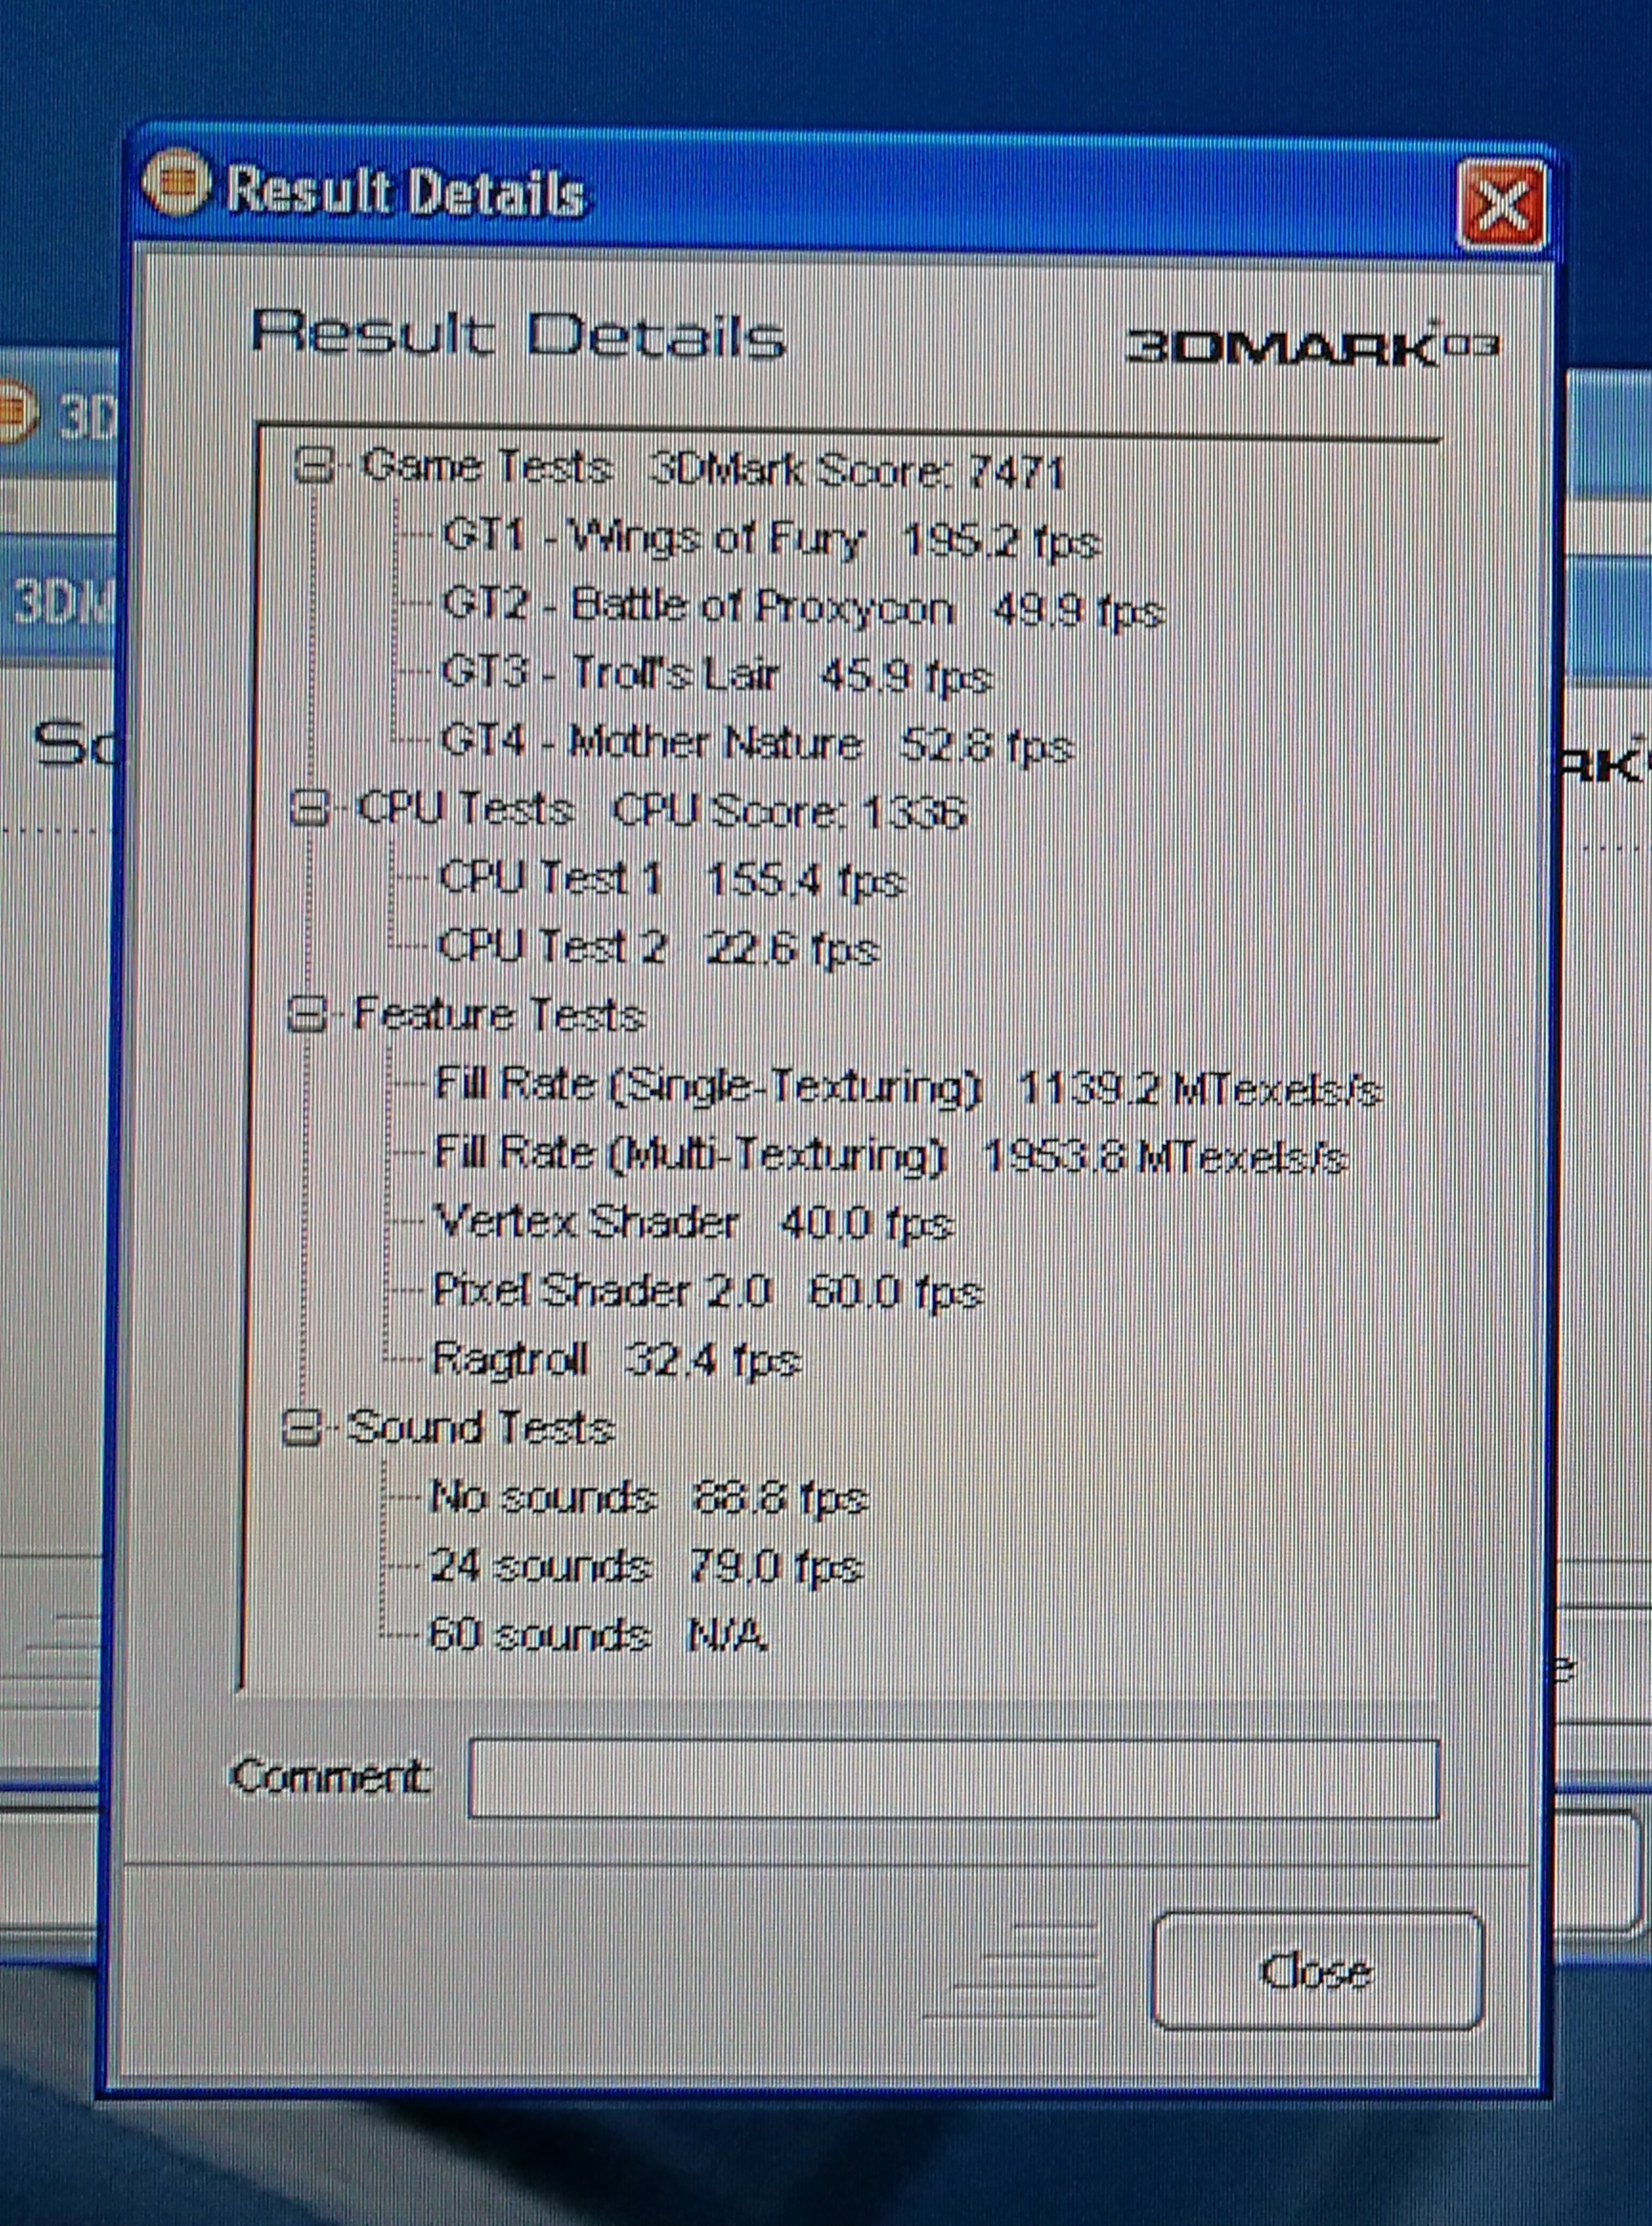Select the 'Fill Rate (Single-Texturing)' row
This screenshot has height=2226, width=1652.
pos(908,1087)
